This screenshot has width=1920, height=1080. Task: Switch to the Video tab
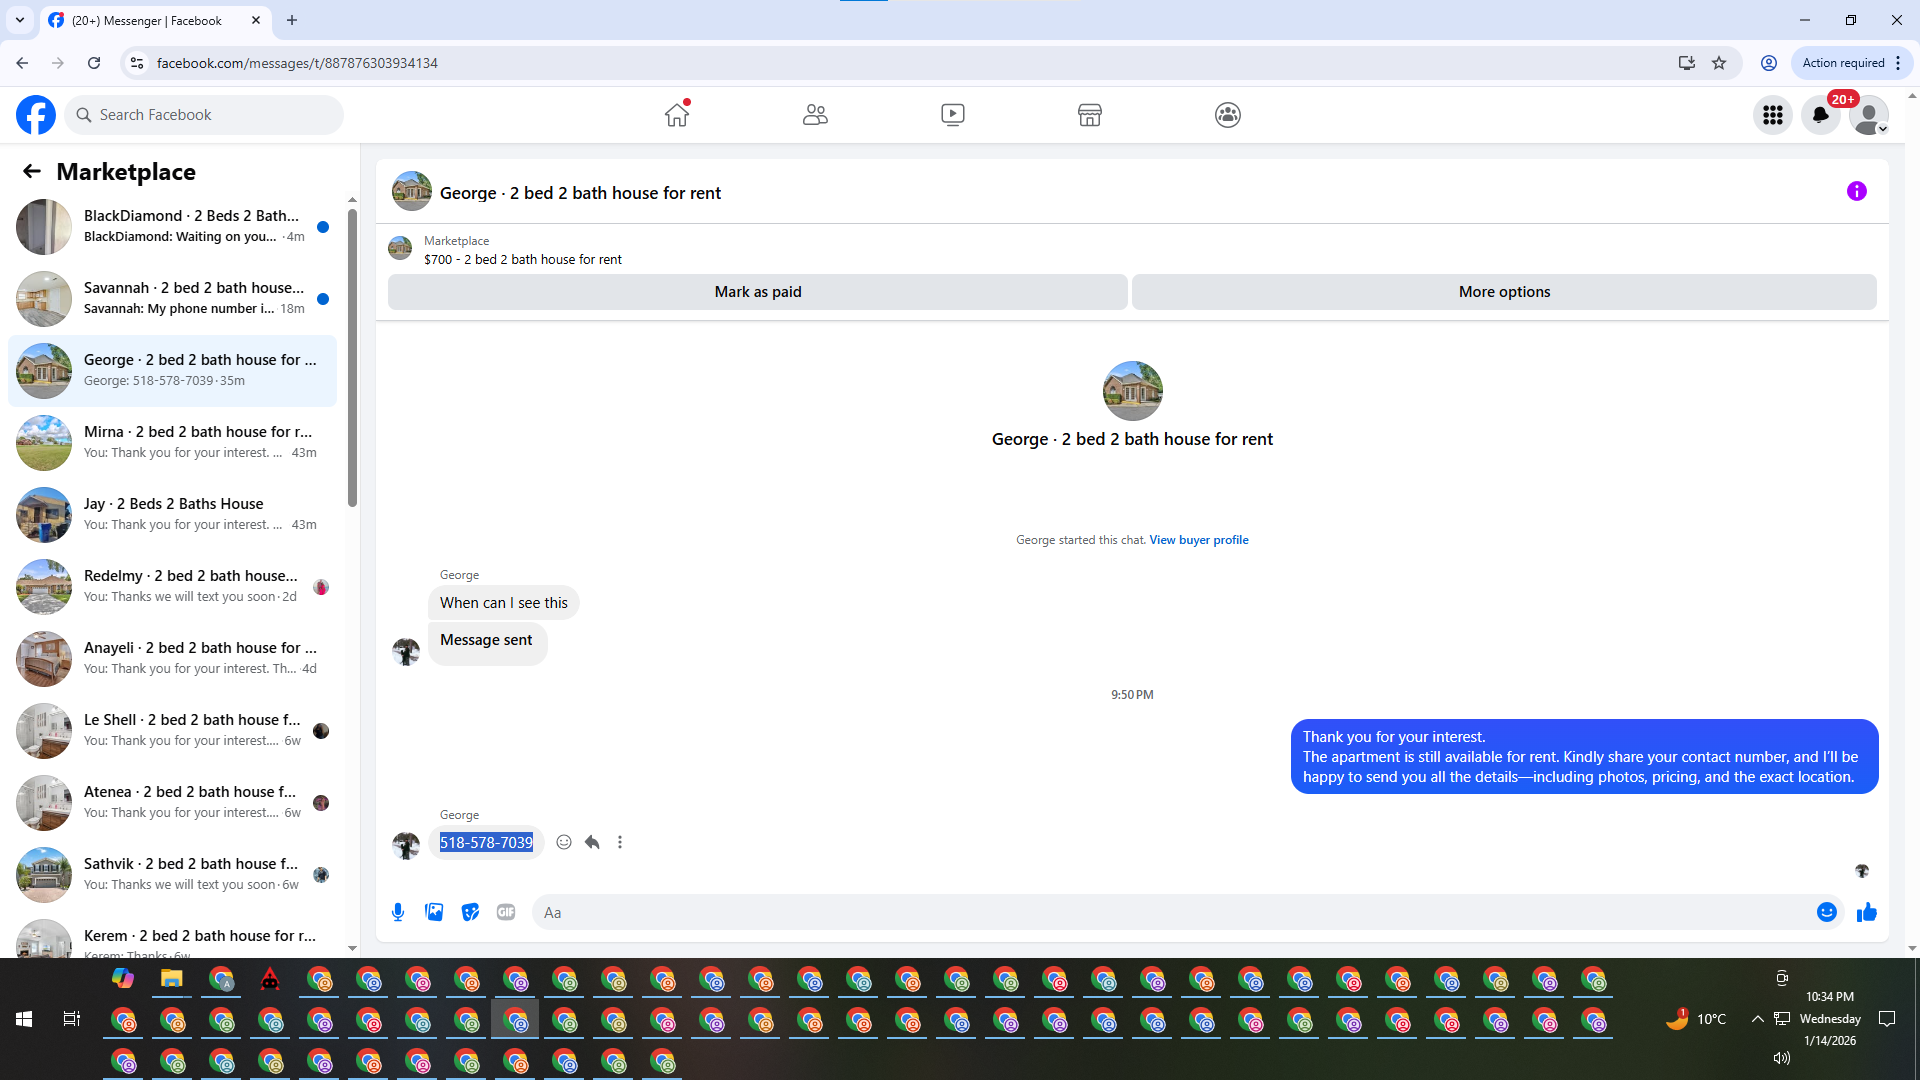pos(952,115)
